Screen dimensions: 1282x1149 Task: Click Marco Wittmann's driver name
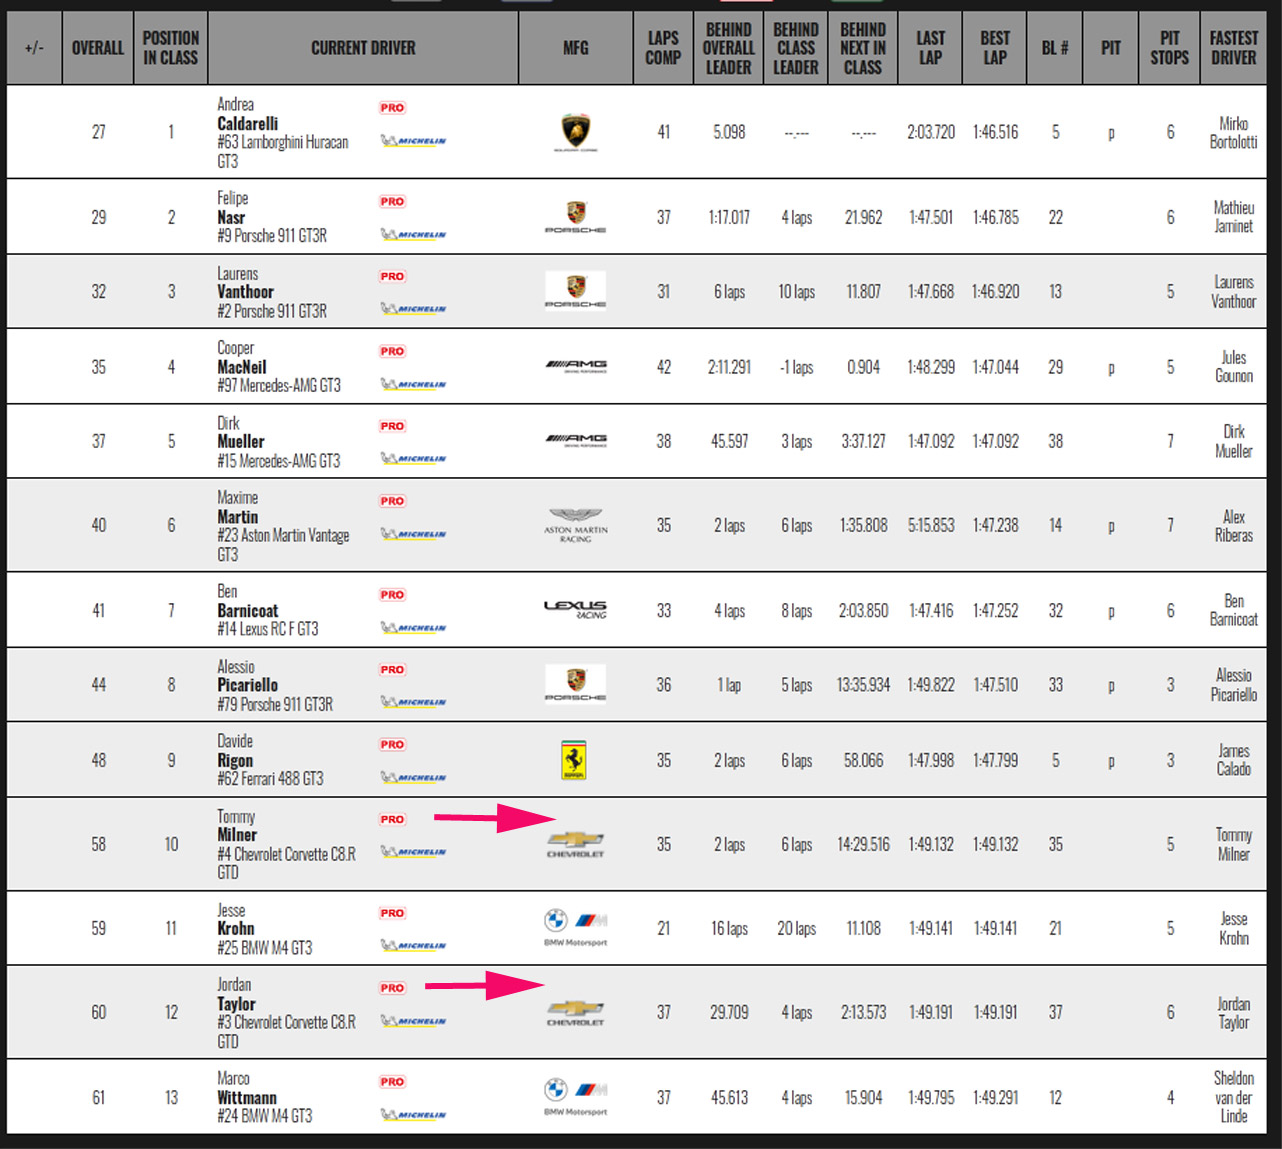[x=247, y=1097]
